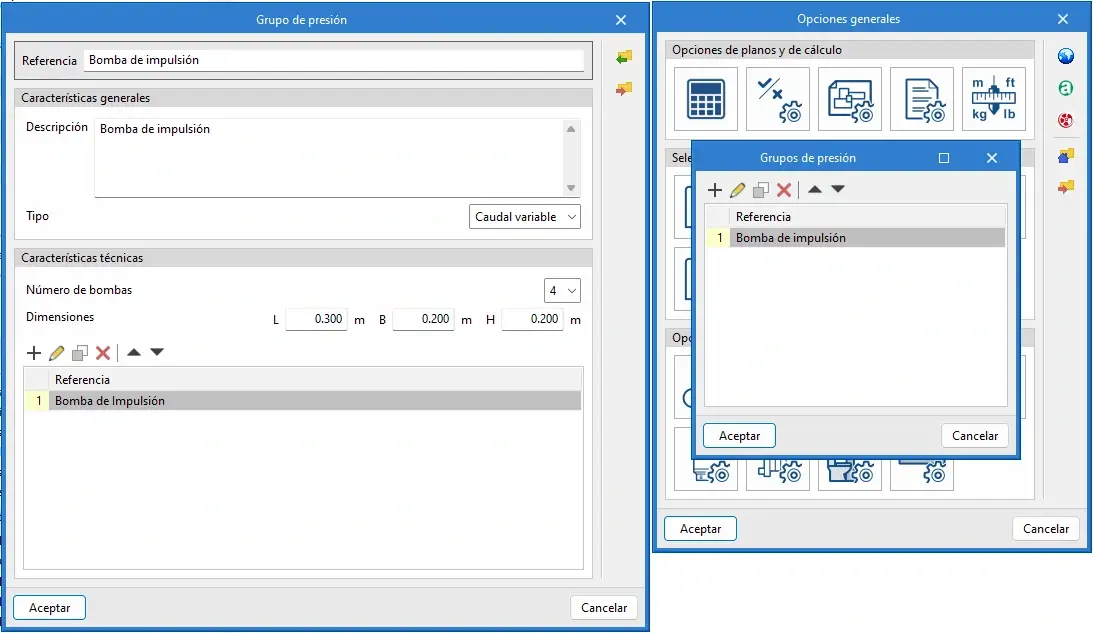
Task: Accept the Grupo de presión dialog
Action: click(49, 607)
